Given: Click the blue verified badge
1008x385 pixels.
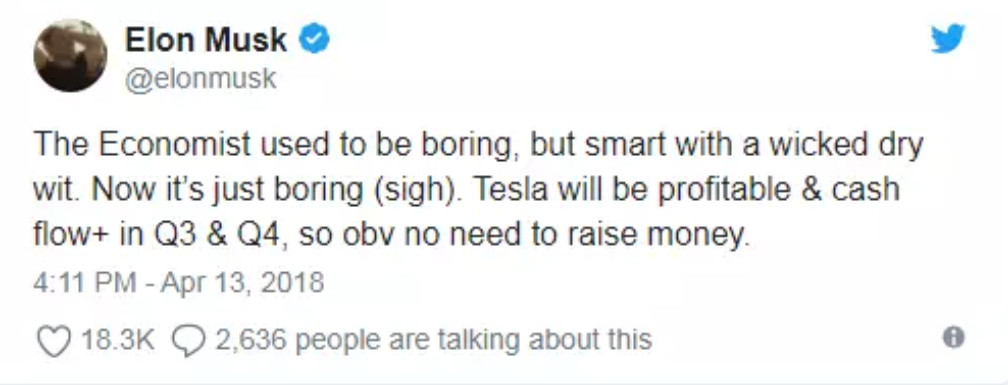Looking at the screenshot, I should 314,40.
